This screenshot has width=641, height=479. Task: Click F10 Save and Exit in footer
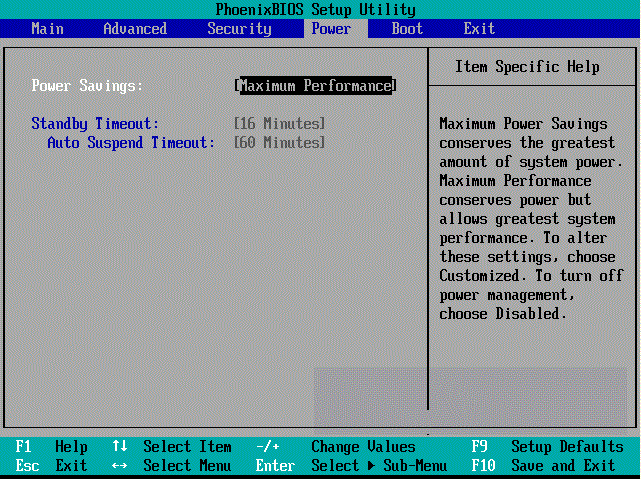pos(545,466)
